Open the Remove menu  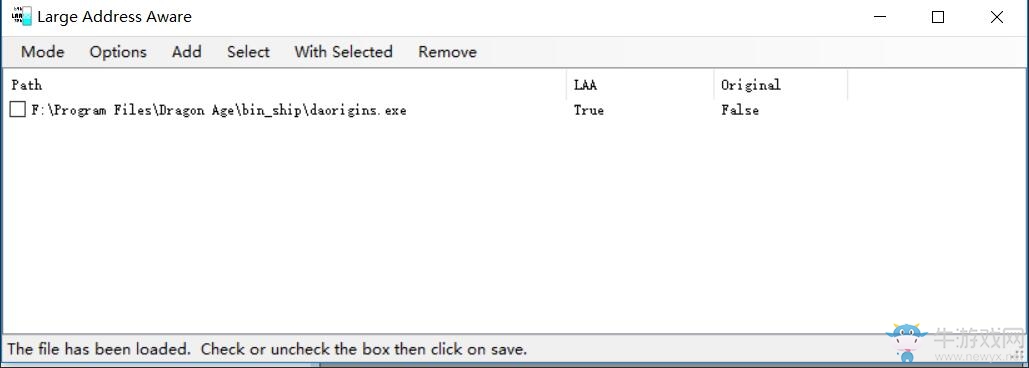pyautogui.click(x=448, y=52)
